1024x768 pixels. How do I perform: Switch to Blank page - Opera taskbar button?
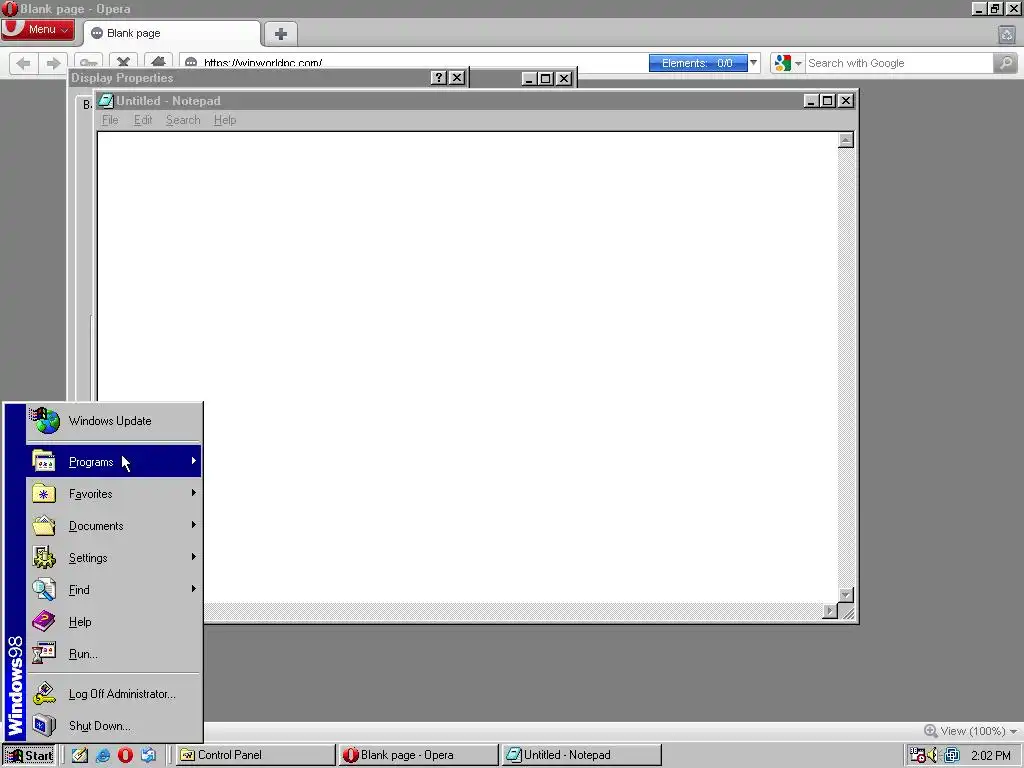click(418, 755)
